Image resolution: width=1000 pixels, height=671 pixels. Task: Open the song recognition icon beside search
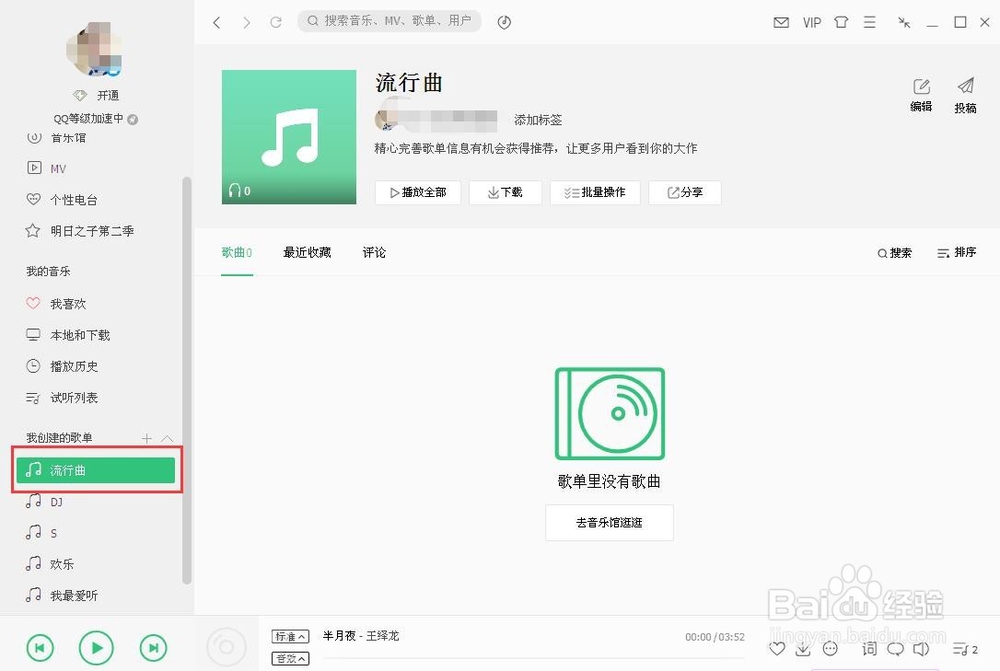point(504,22)
